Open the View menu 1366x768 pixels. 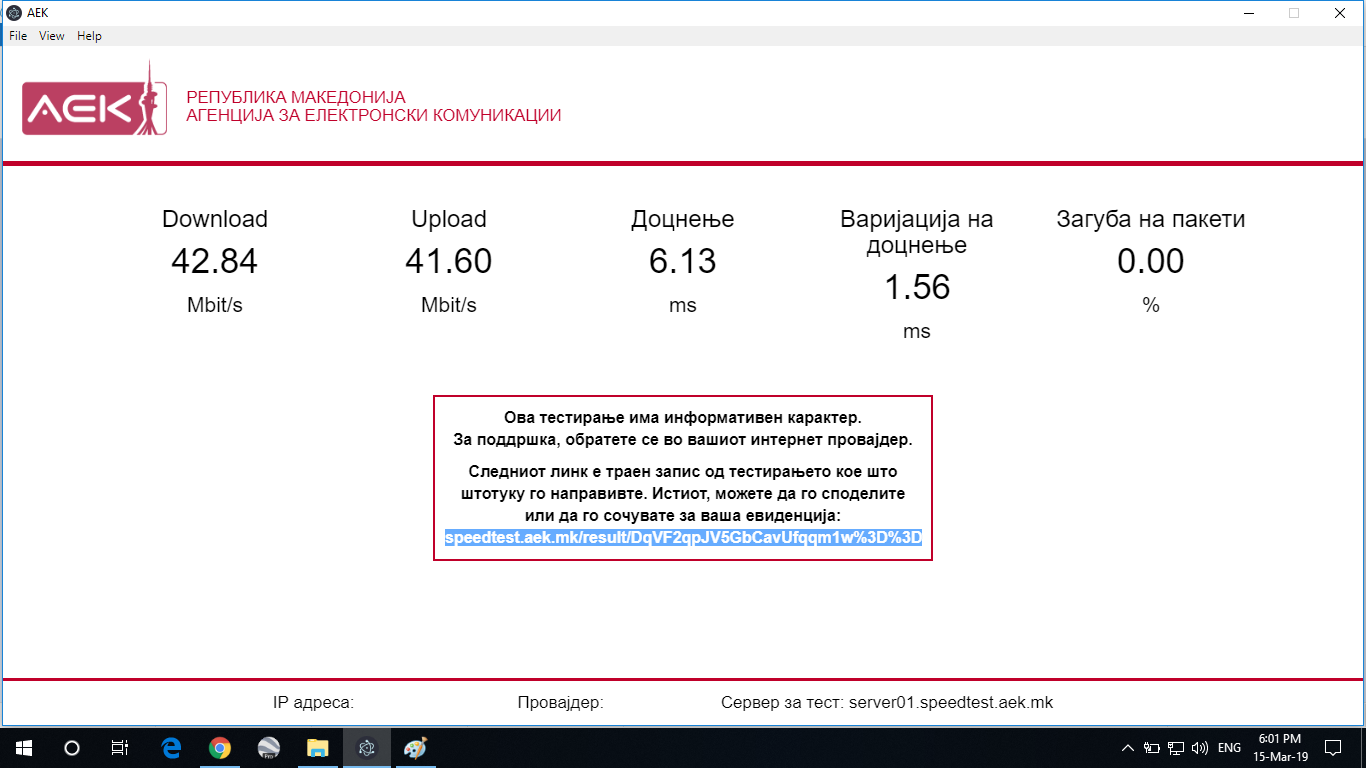pyautogui.click(x=52, y=36)
